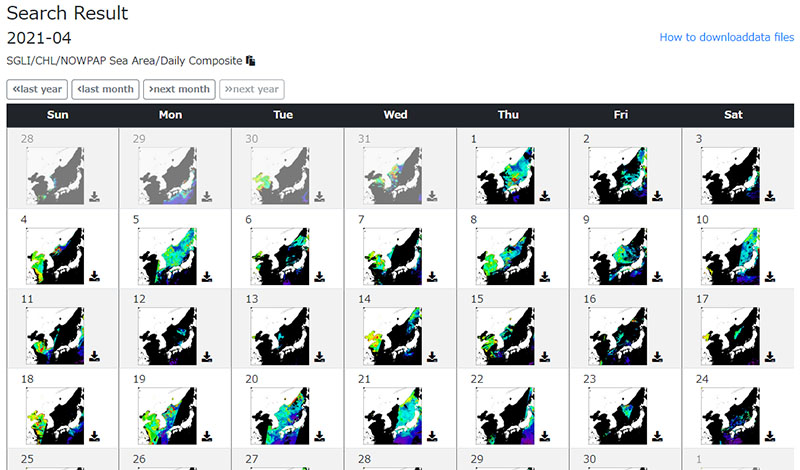Open the April 19 chlorophyll map thumbnail
The image size is (800, 470).
point(167,415)
